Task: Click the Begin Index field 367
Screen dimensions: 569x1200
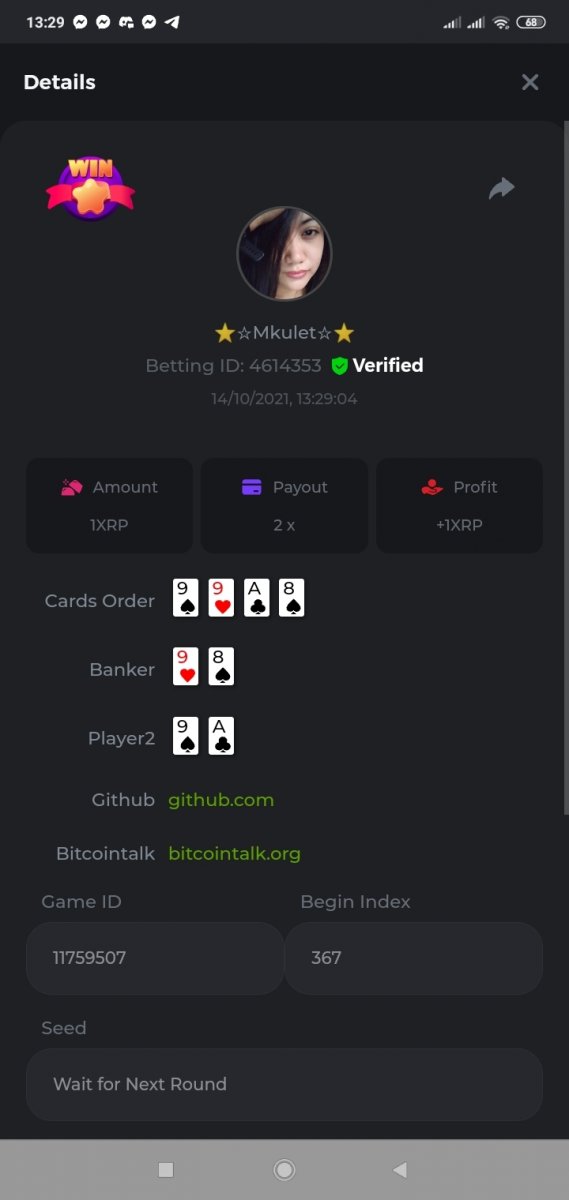Action: pos(414,958)
